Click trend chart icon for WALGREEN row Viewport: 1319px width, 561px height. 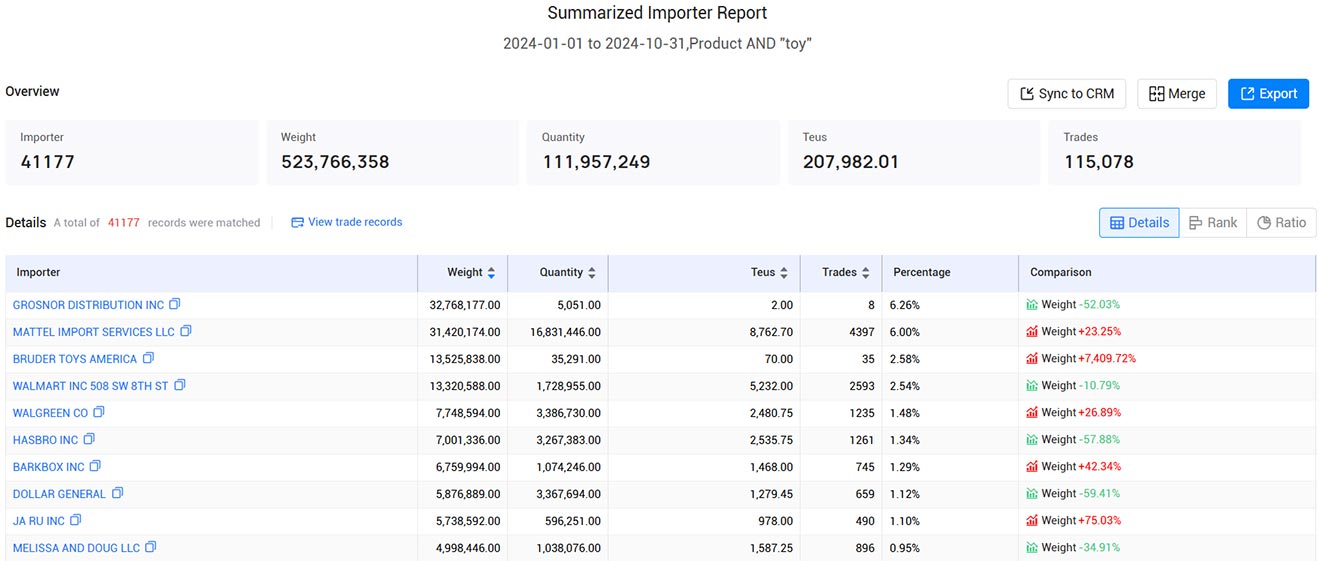[1032, 412]
